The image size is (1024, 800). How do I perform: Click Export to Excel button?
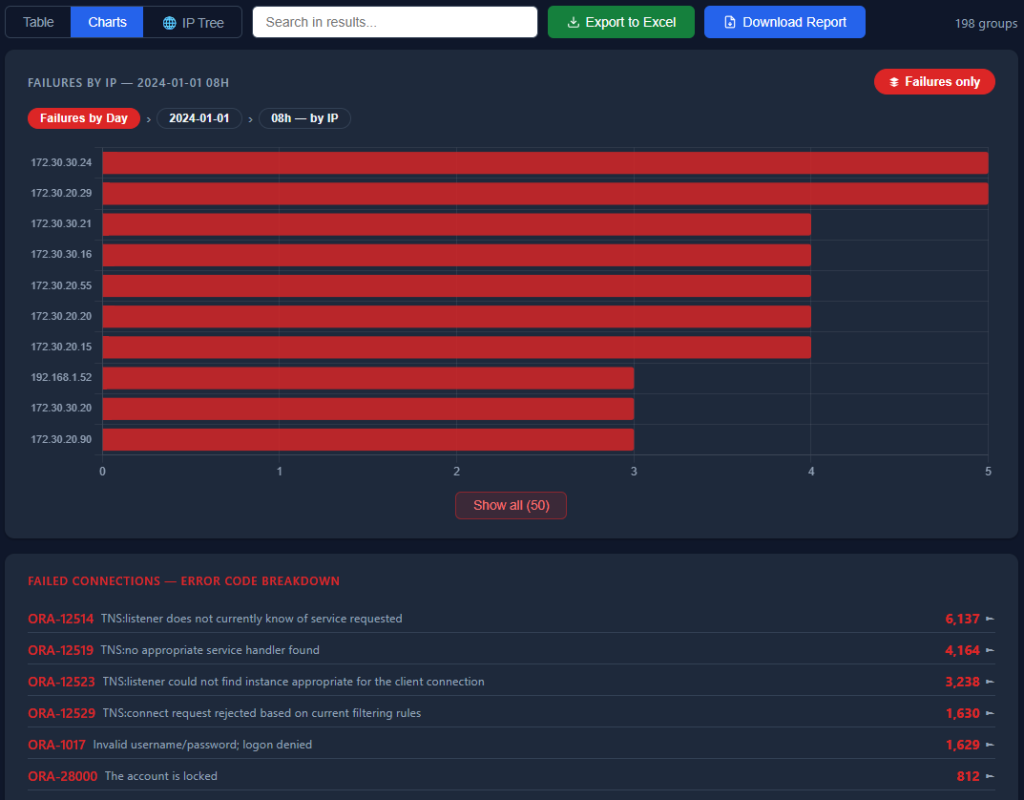(621, 22)
